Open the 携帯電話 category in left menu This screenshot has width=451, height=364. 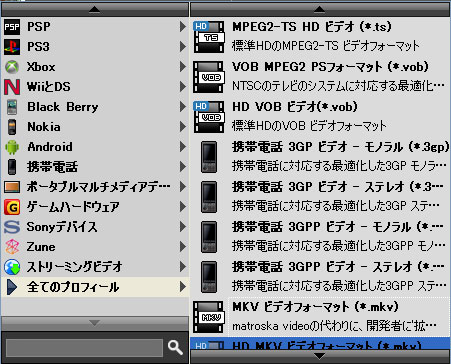pyautogui.click(x=95, y=167)
